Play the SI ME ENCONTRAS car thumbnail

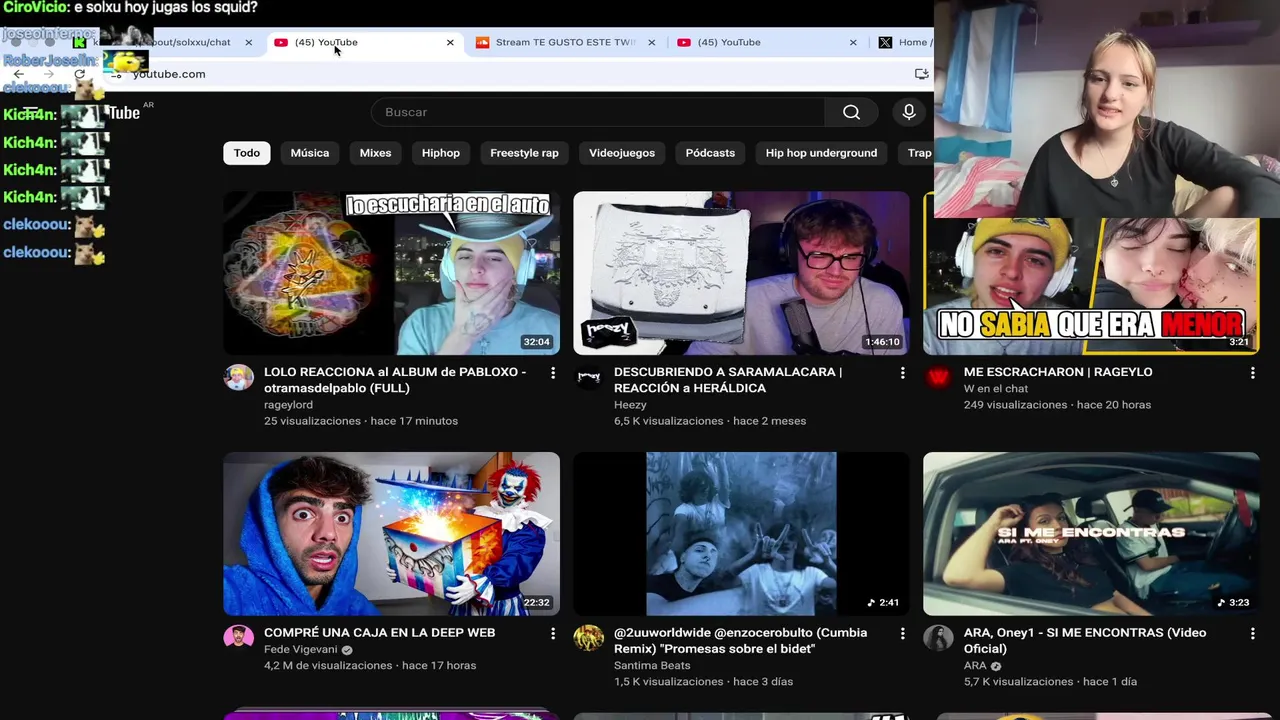click(x=1091, y=534)
